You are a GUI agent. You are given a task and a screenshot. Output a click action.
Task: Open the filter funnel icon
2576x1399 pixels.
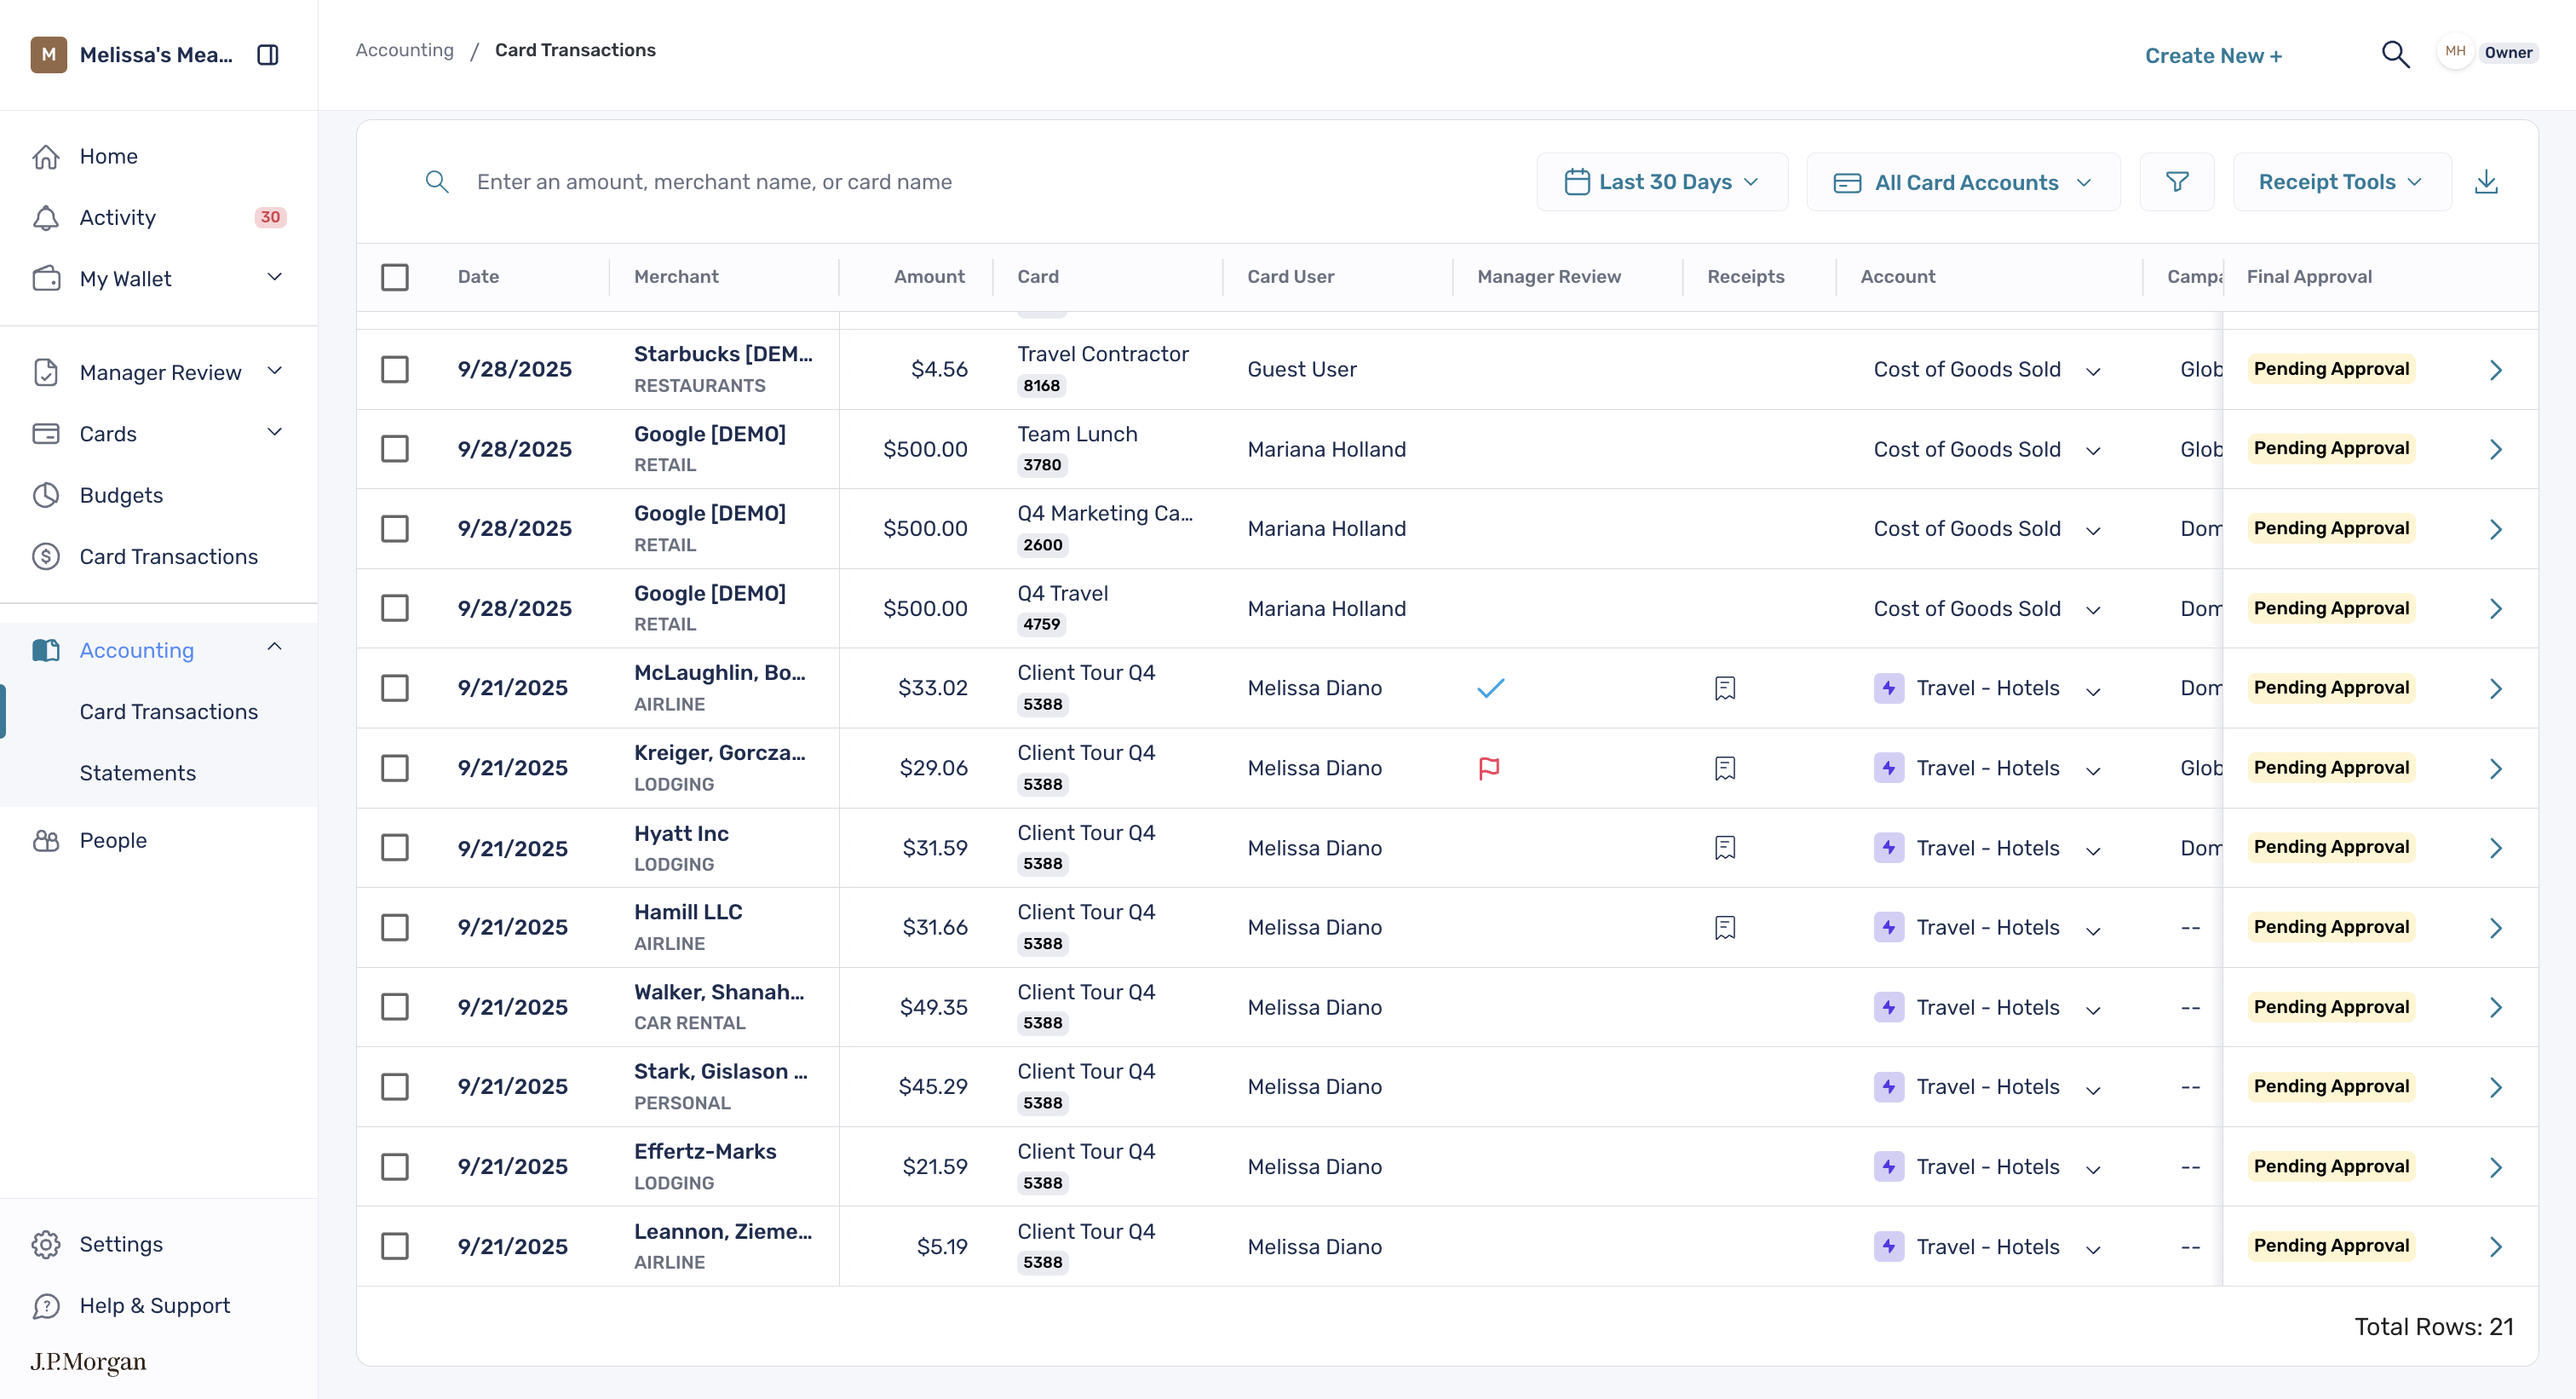(x=2177, y=182)
